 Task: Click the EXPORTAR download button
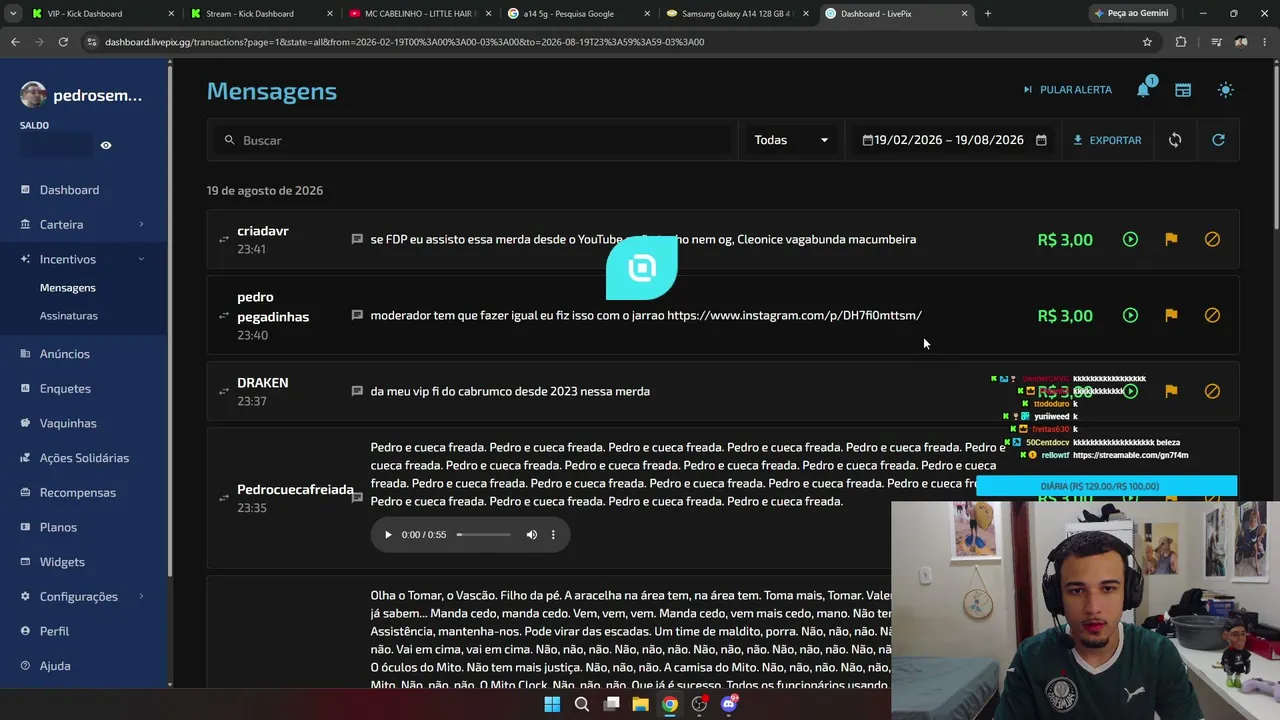point(1107,140)
